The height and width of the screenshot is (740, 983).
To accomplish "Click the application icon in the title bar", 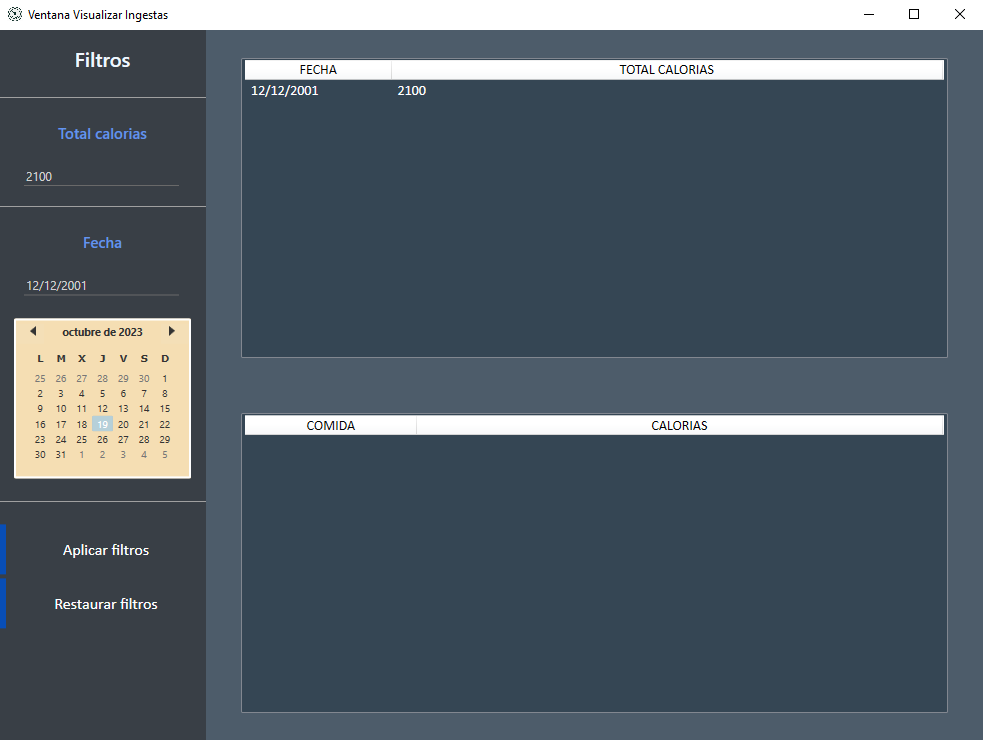I will click(14, 14).
